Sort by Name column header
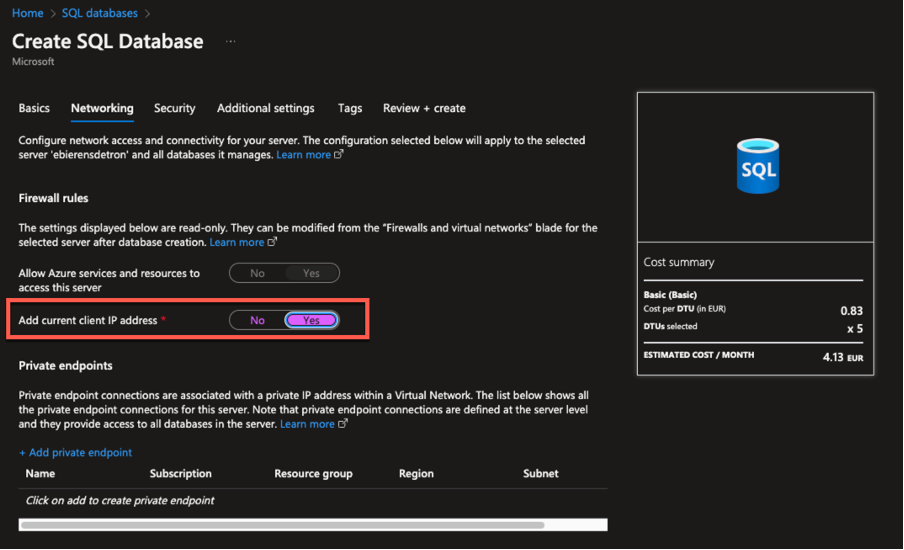 click(x=40, y=473)
